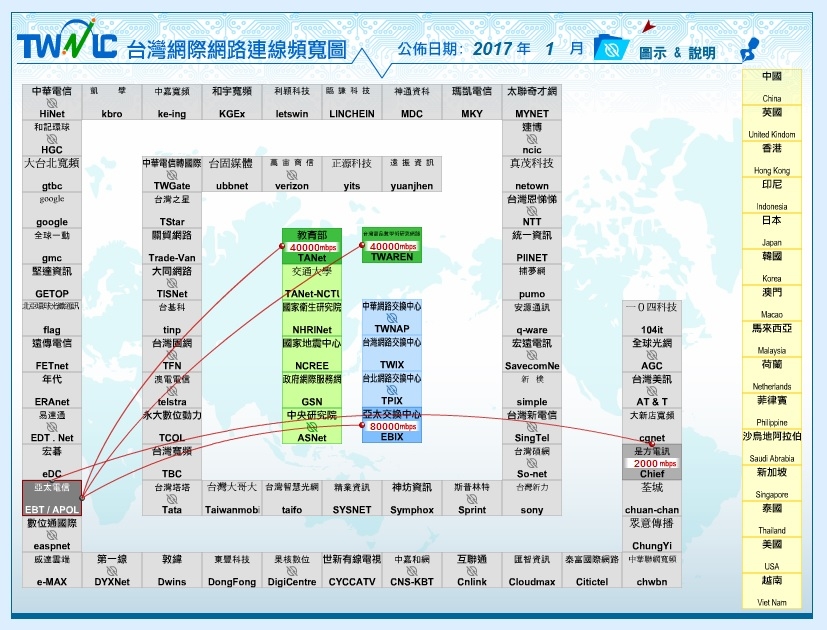Select the ke-ing node

pyautogui.click(x=172, y=102)
